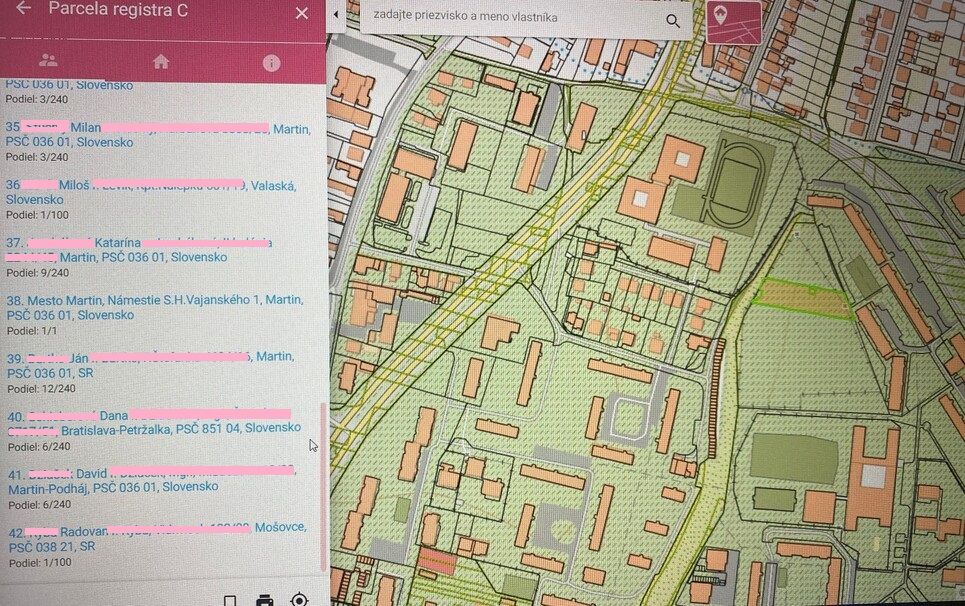Locate the parcel with the target icon
Viewport: 965px width, 606px height.
click(299, 600)
